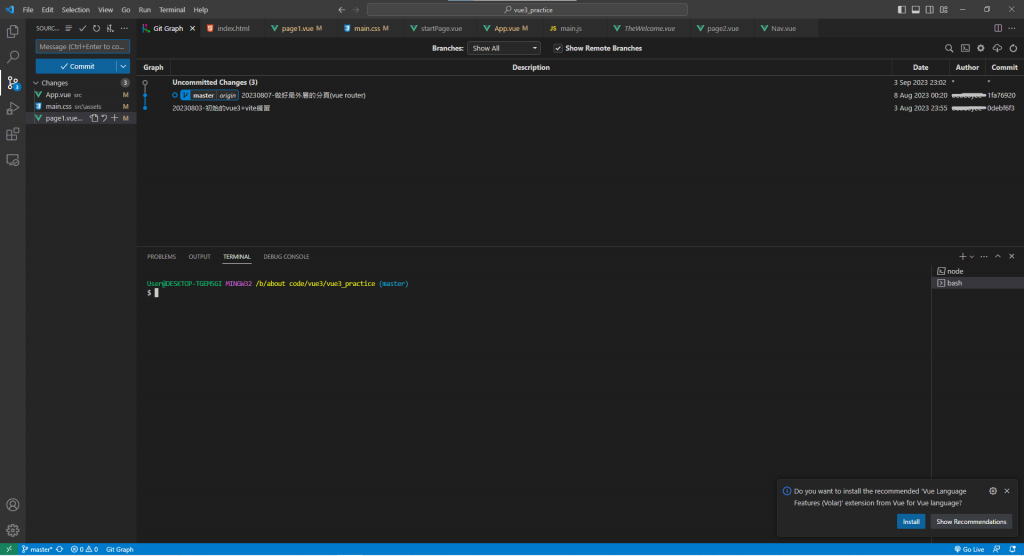Select Uncommitted Changes (3) row
The height and width of the screenshot is (556, 1024).
coord(580,82)
